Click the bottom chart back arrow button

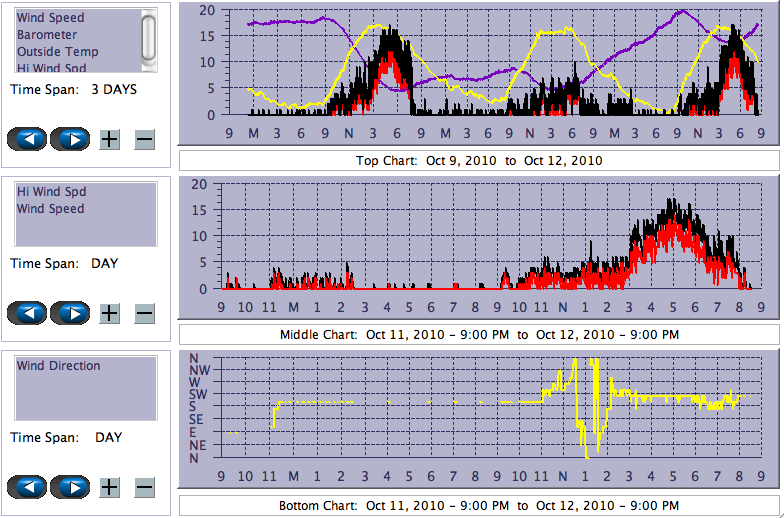click(x=27, y=487)
